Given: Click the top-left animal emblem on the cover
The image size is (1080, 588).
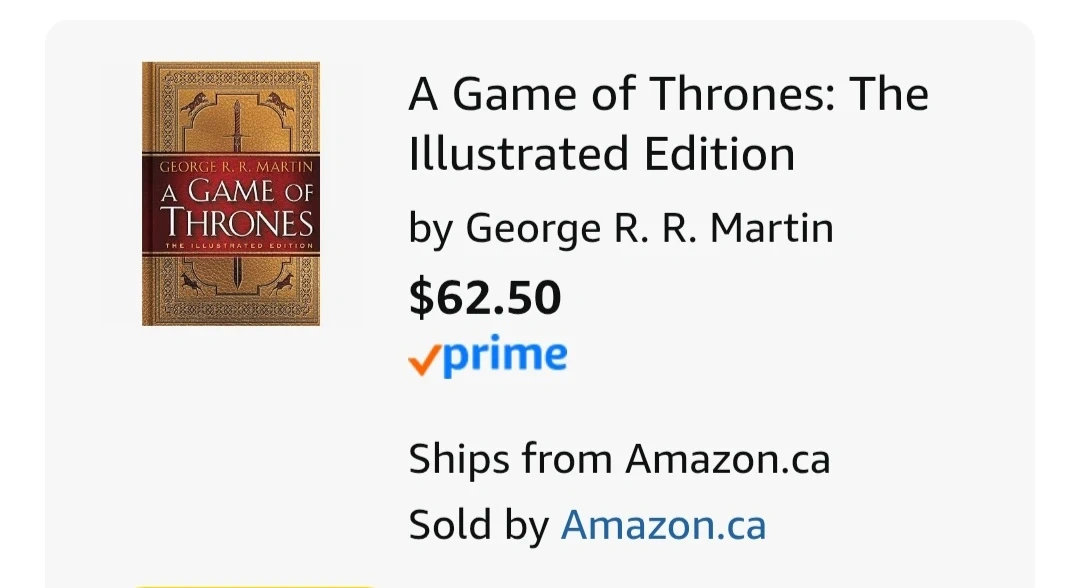Looking at the screenshot, I should click(192, 101).
